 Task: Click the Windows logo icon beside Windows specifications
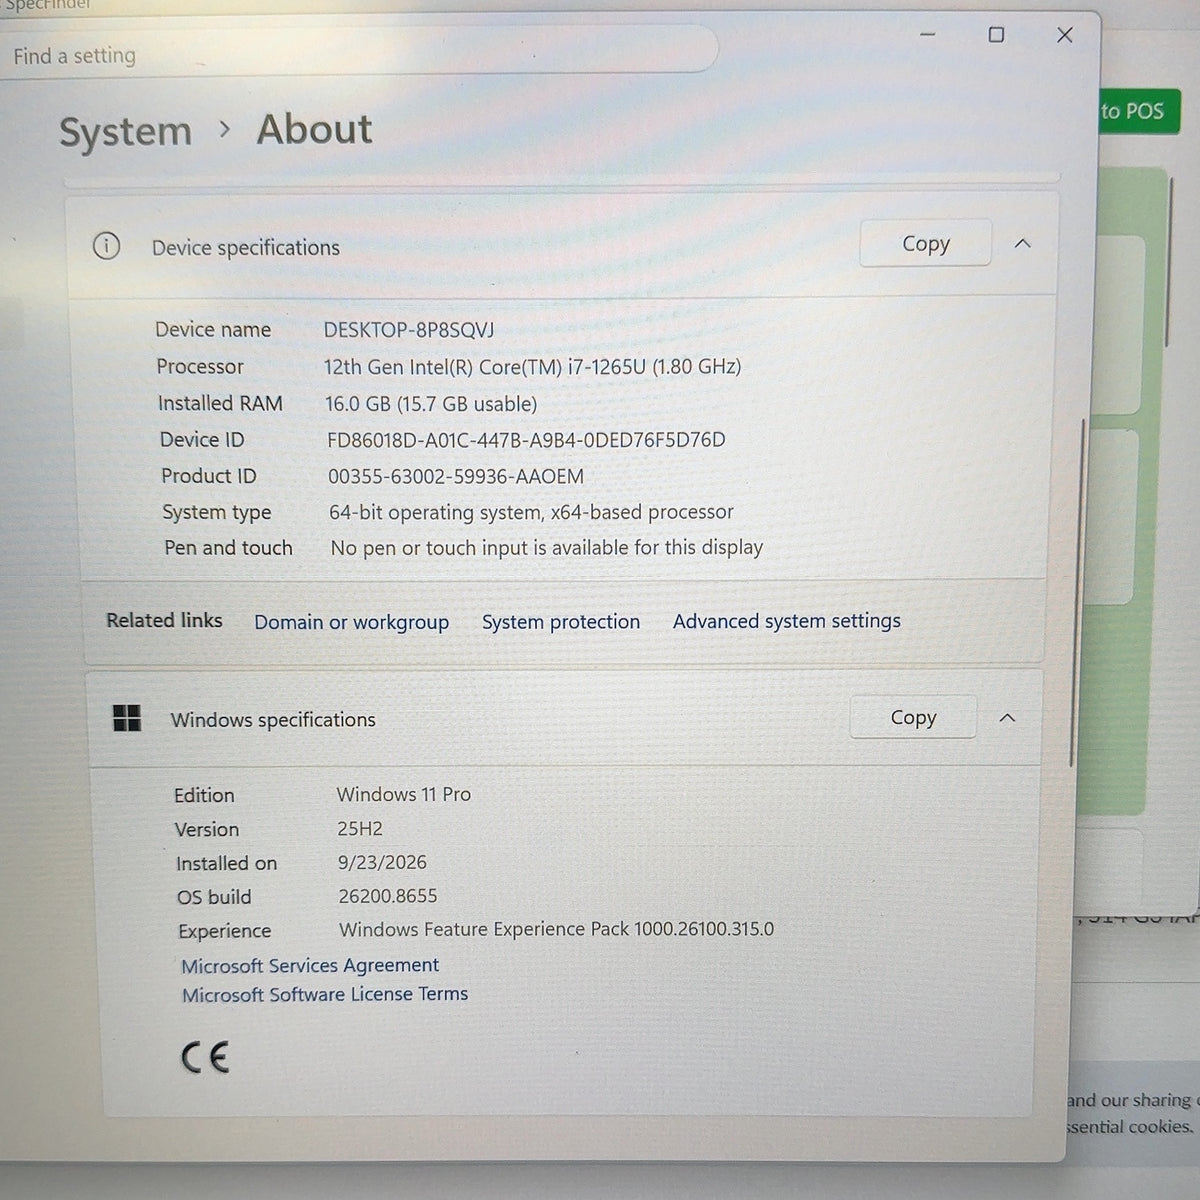(x=127, y=718)
